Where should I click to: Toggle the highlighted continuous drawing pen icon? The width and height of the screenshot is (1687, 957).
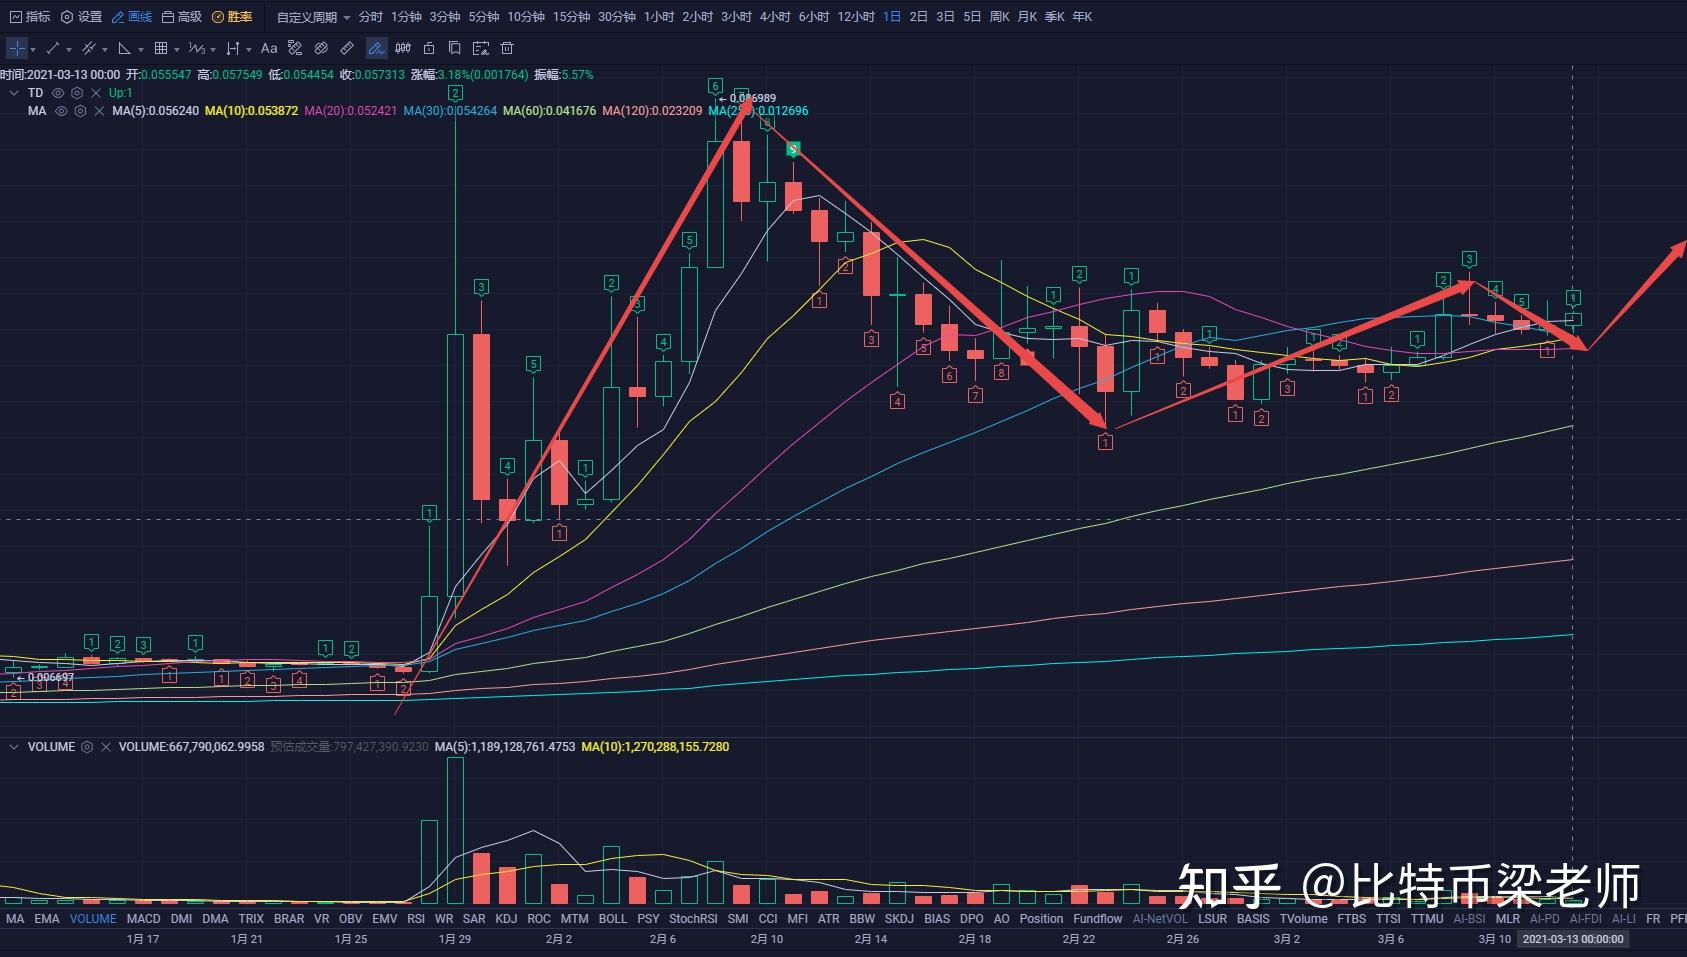tap(376, 48)
